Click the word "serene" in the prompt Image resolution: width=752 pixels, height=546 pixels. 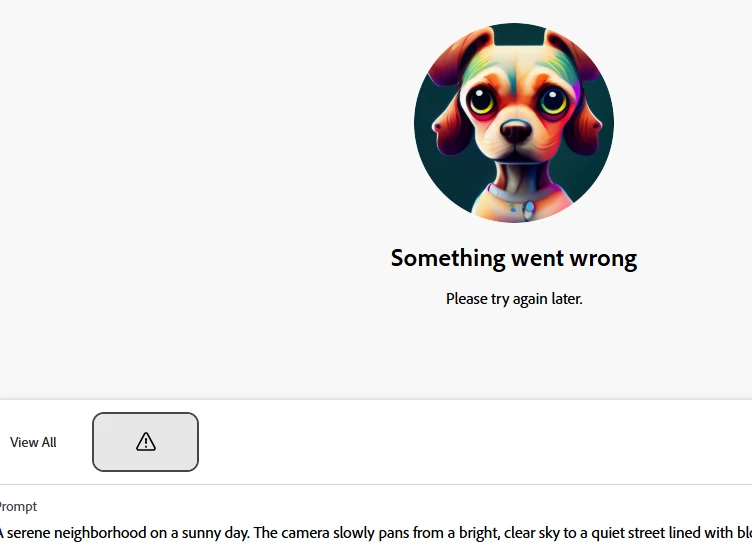29,533
